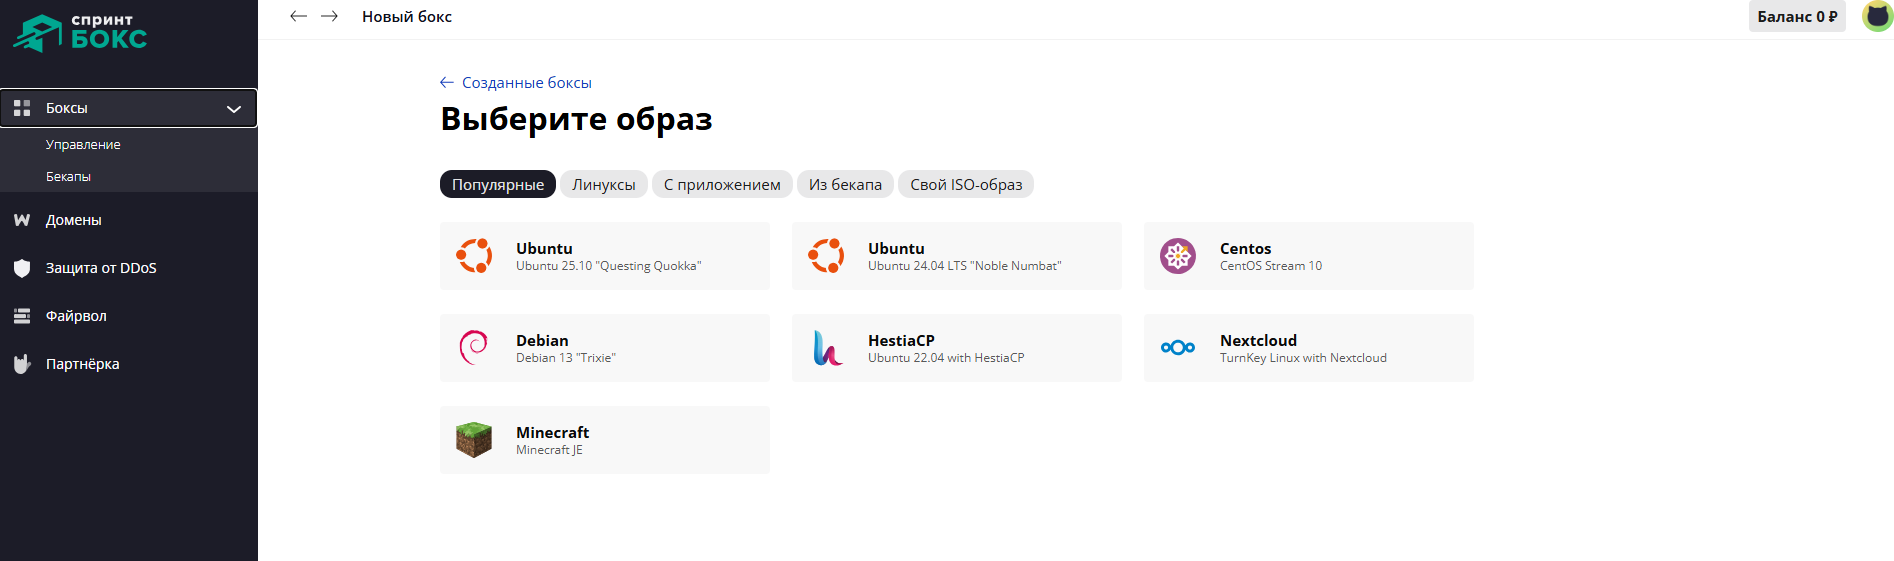This screenshot has width=1894, height=561.
Task: Select Ubuntu 24.04 LTS Noble Numbat image
Action: 956,256
